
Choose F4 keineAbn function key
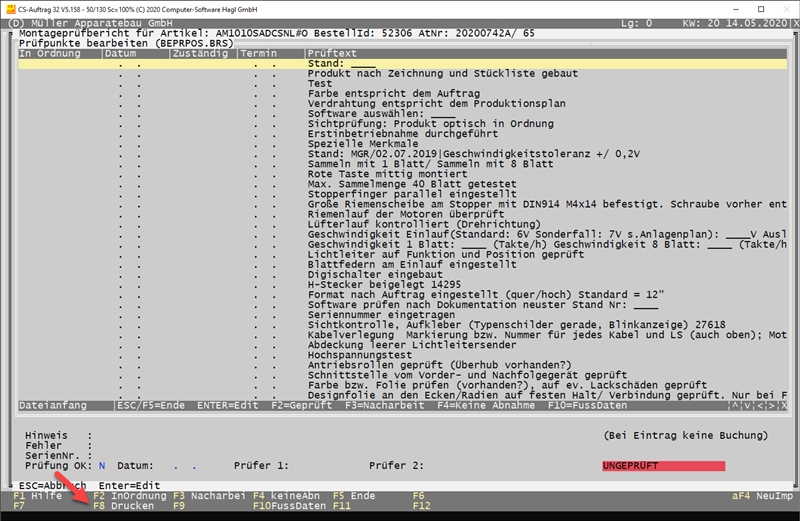click(x=287, y=495)
